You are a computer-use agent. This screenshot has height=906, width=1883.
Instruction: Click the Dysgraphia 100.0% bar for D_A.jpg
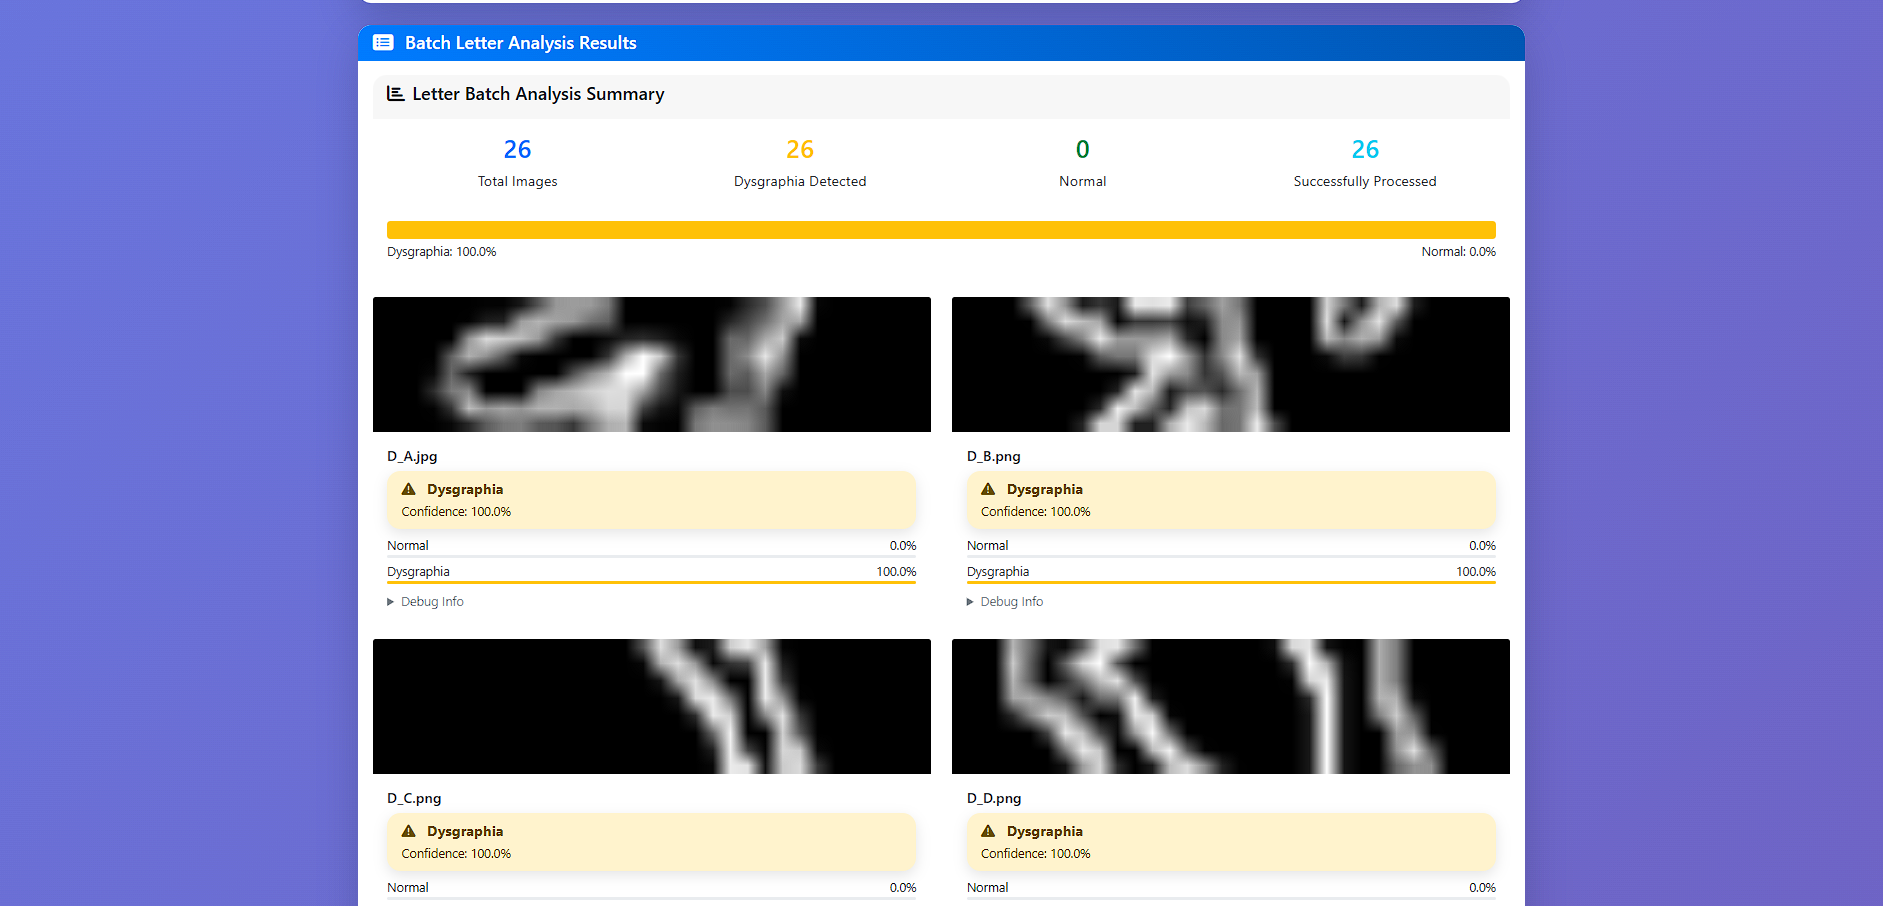652,582
